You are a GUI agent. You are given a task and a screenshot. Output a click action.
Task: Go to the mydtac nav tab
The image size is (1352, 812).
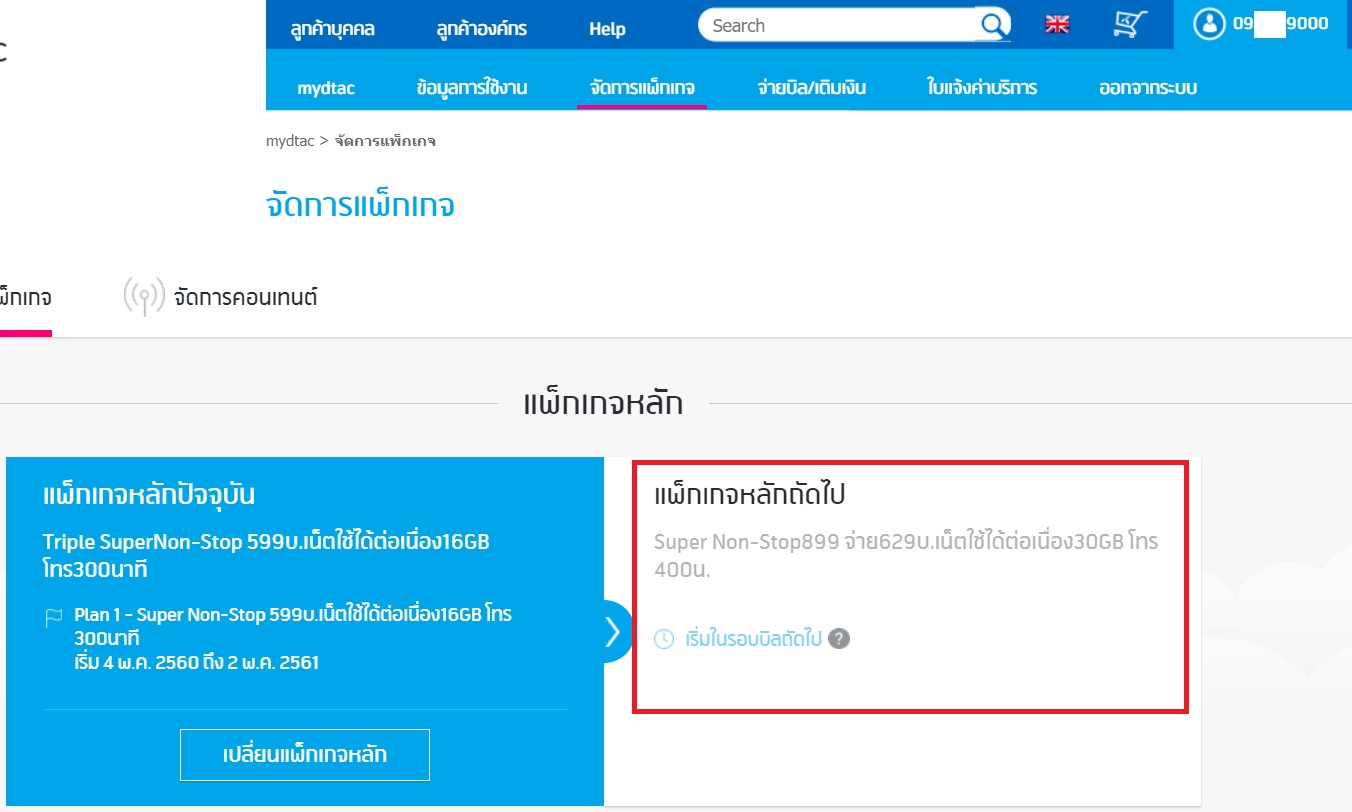click(326, 88)
